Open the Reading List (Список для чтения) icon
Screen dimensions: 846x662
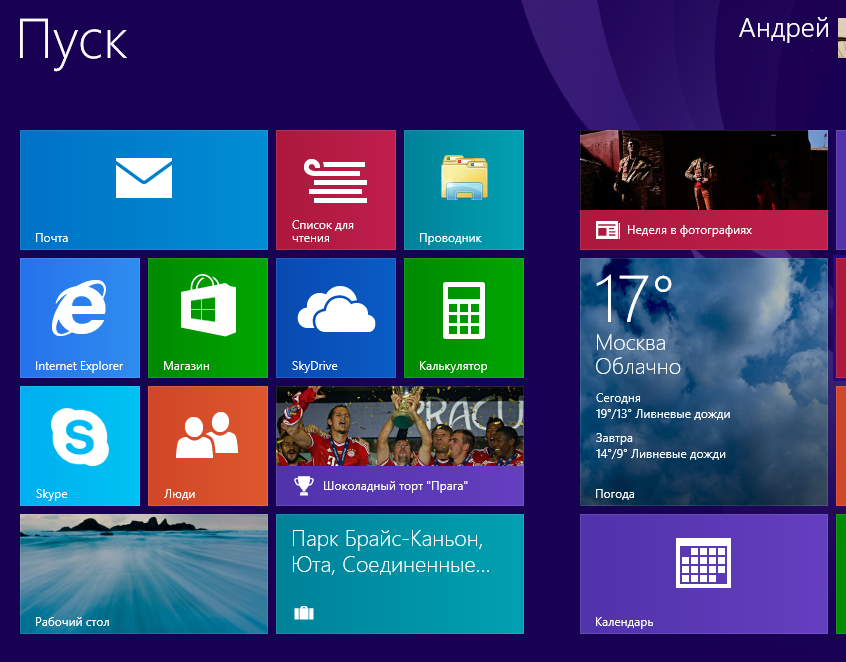[336, 181]
